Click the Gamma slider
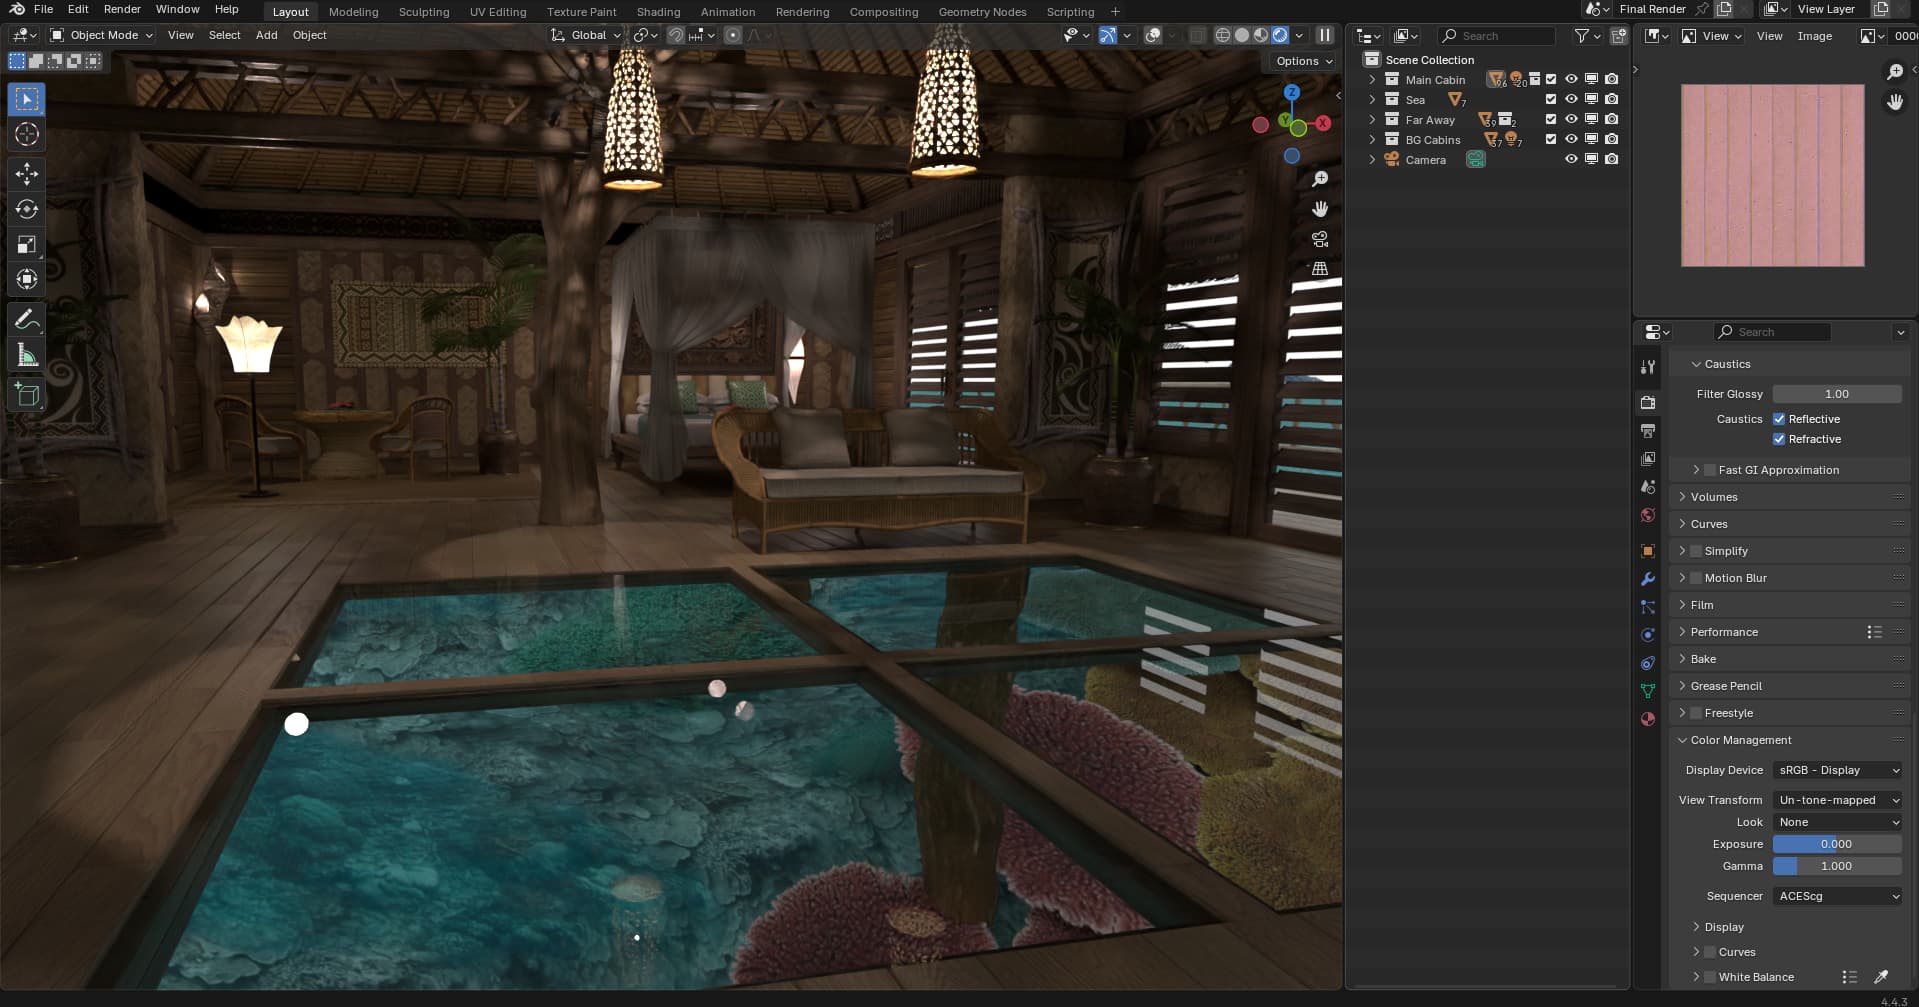 [1837, 866]
